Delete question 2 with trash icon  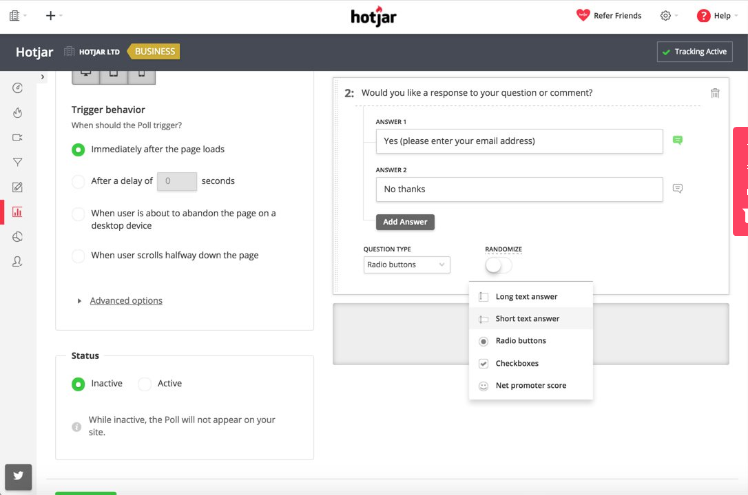pyautogui.click(x=715, y=93)
